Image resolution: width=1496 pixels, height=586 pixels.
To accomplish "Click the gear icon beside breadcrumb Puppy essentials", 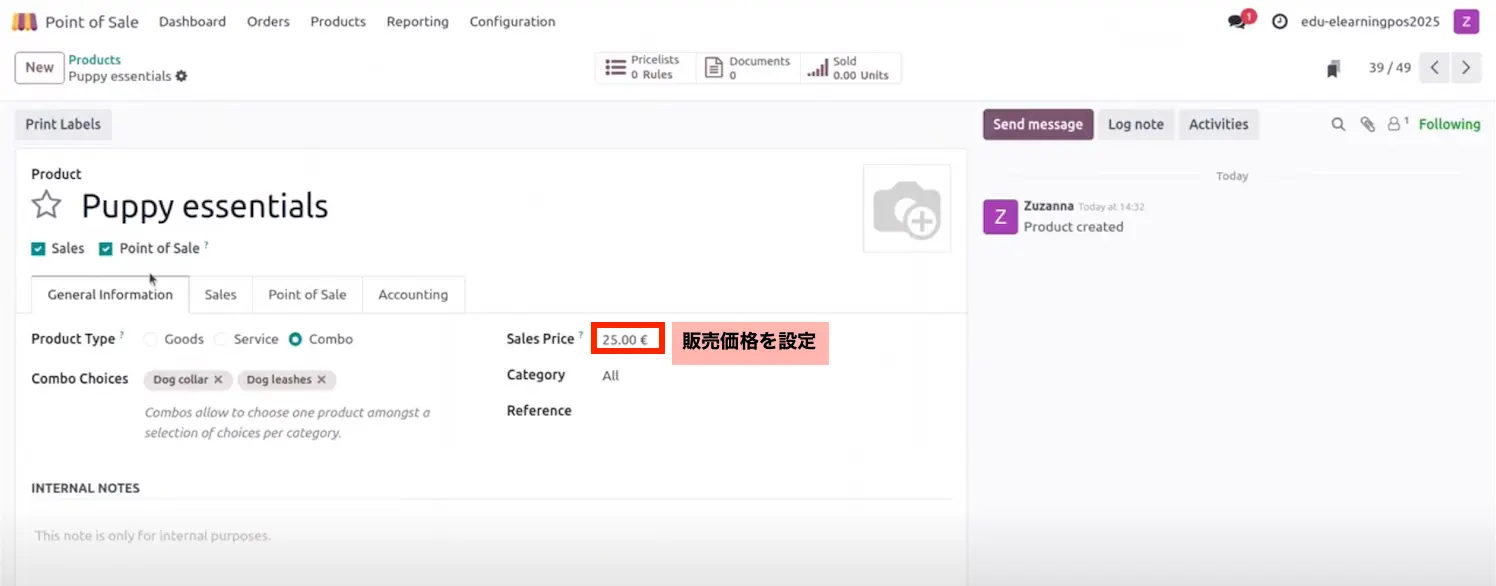I will [x=181, y=77].
